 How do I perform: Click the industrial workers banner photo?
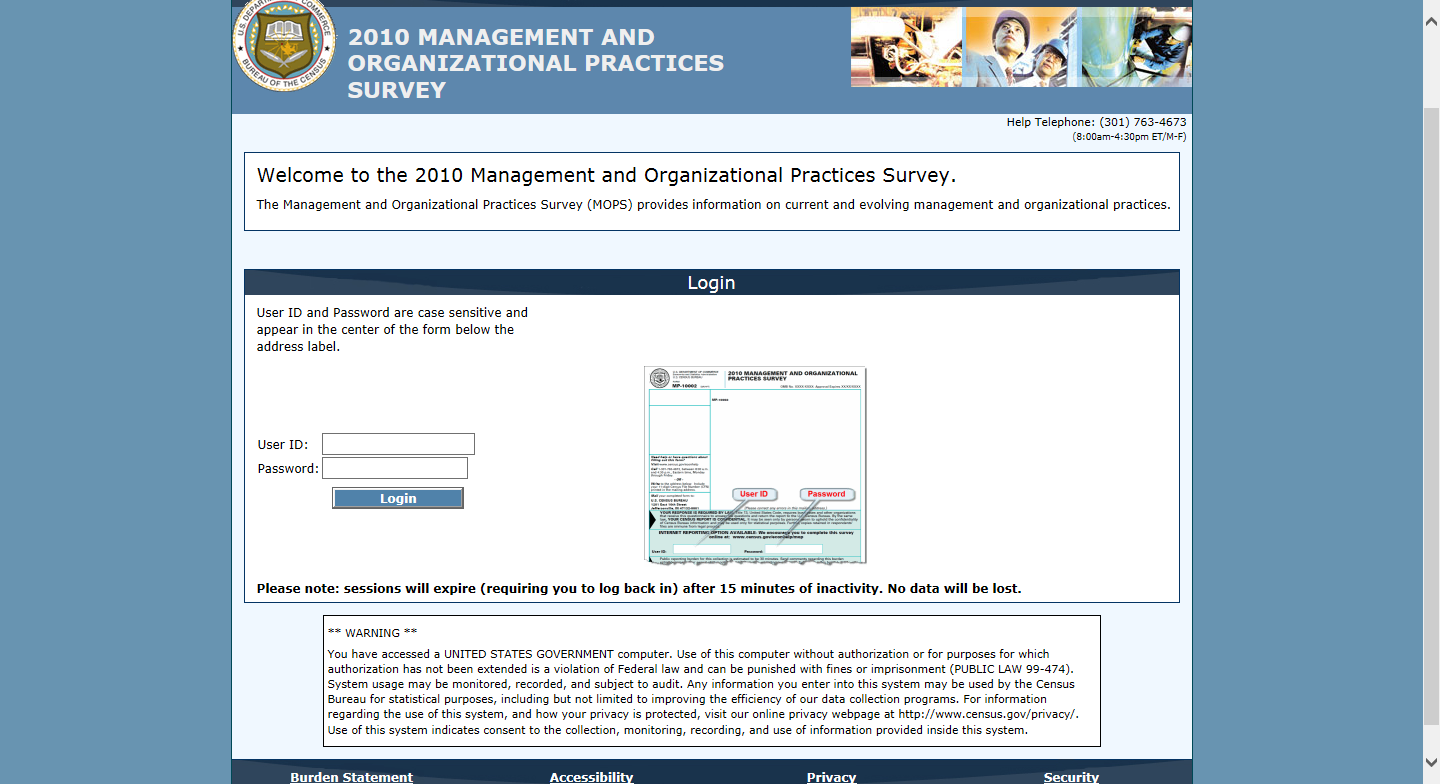1021,47
